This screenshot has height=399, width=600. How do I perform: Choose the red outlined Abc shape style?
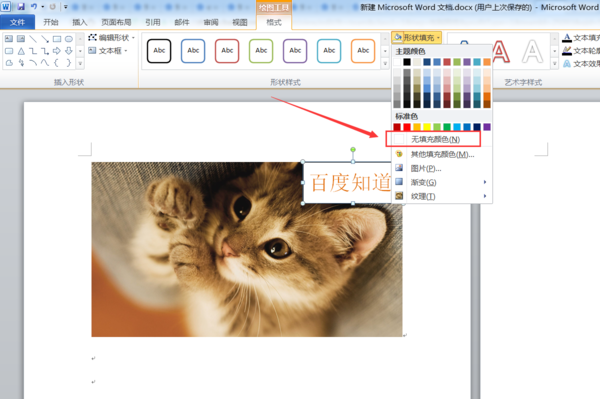pyautogui.click(x=227, y=50)
